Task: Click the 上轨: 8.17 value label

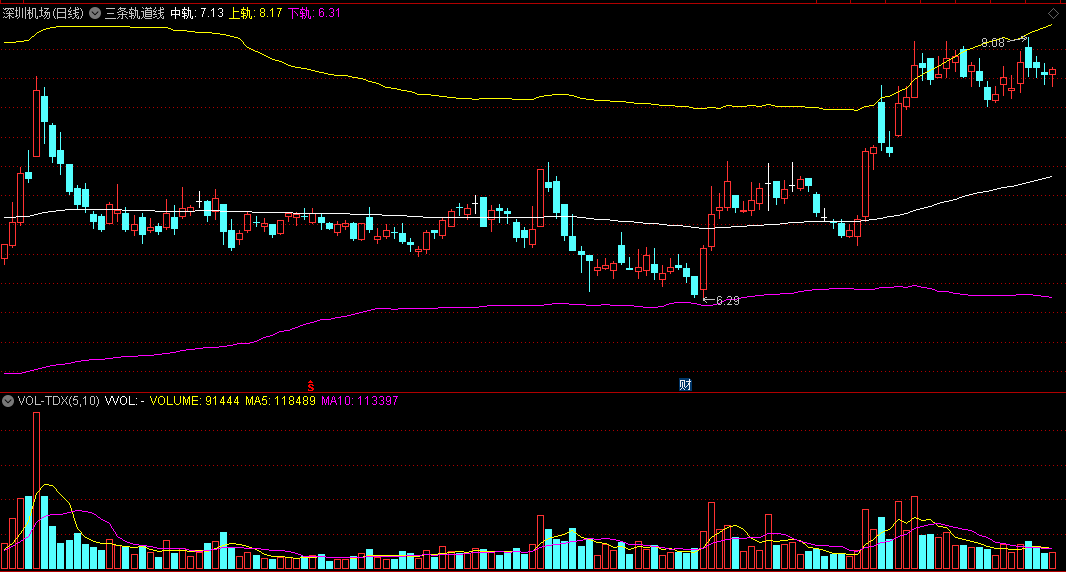Action: click(256, 13)
